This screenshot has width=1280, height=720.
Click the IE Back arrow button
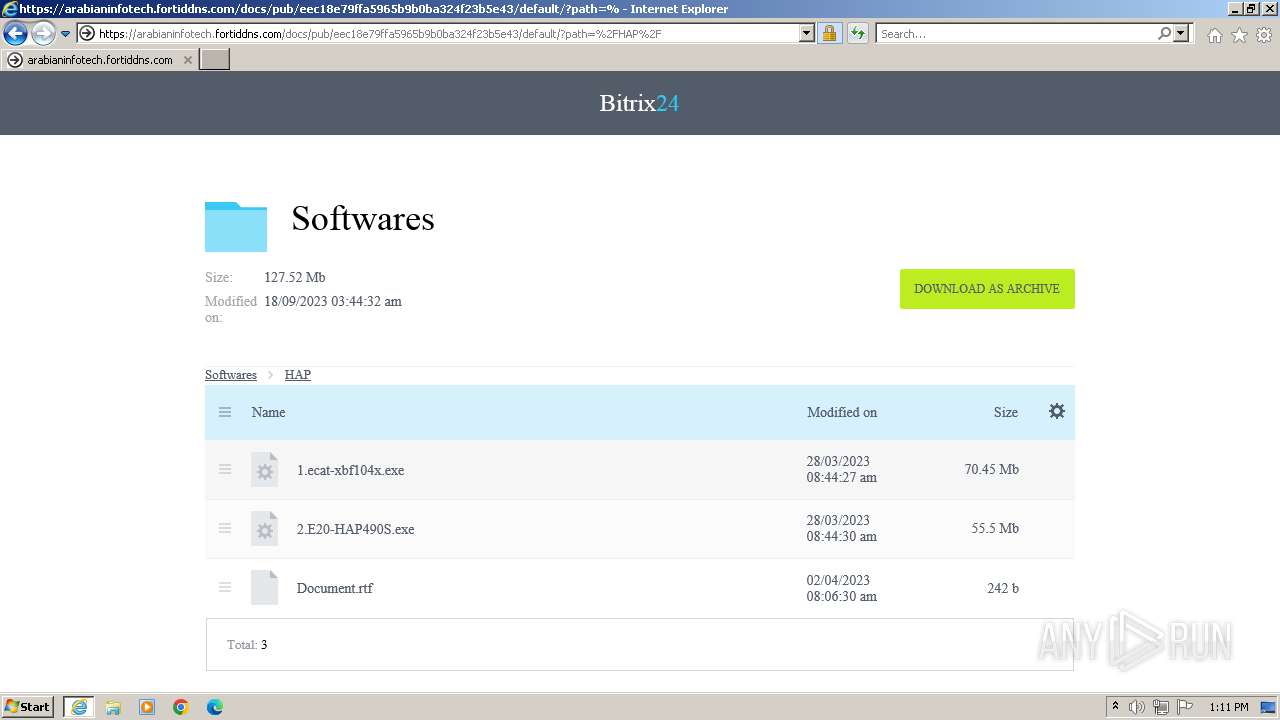coord(15,34)
